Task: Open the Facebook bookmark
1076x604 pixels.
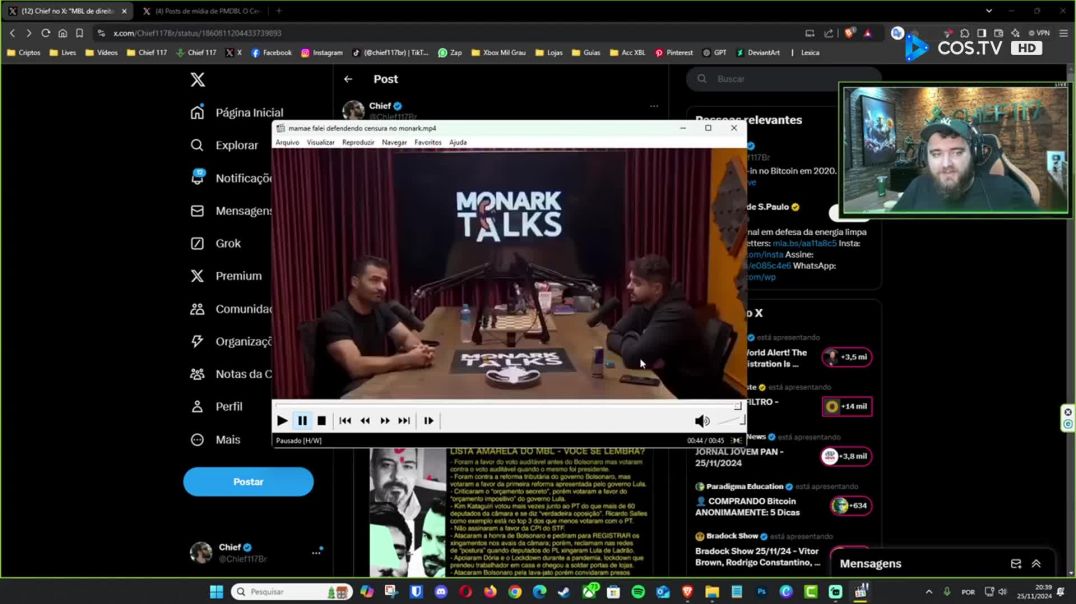Action: pyautogui.click(x=271, y=52)
